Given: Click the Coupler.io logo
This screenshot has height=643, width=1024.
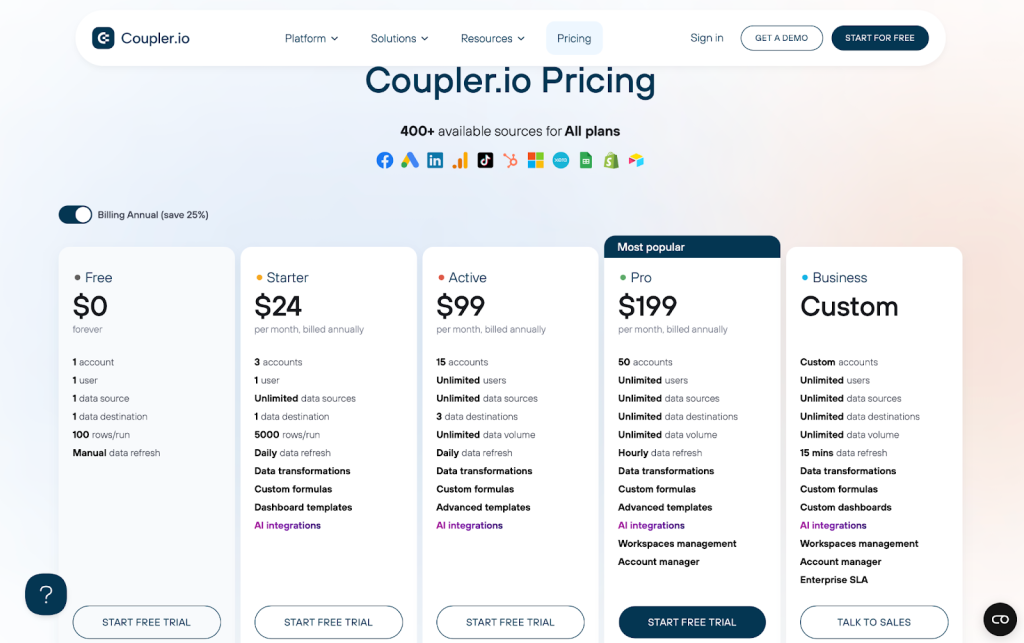Looking at the screenshot, I should click(141, 38).
